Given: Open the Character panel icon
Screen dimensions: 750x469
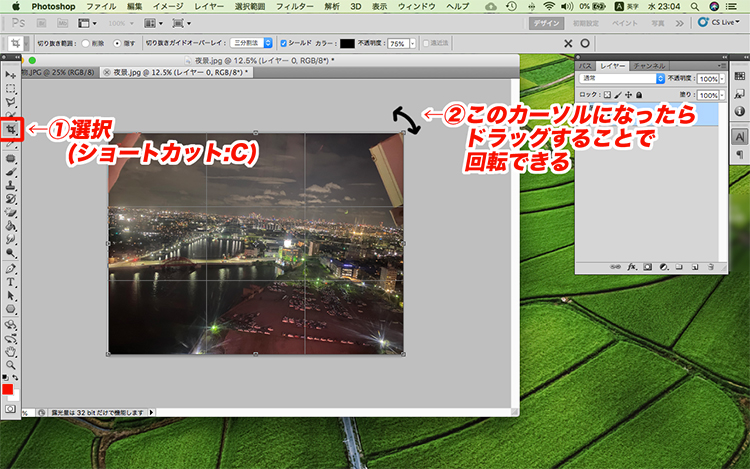Looking at the screenshot, I should 739,137.
